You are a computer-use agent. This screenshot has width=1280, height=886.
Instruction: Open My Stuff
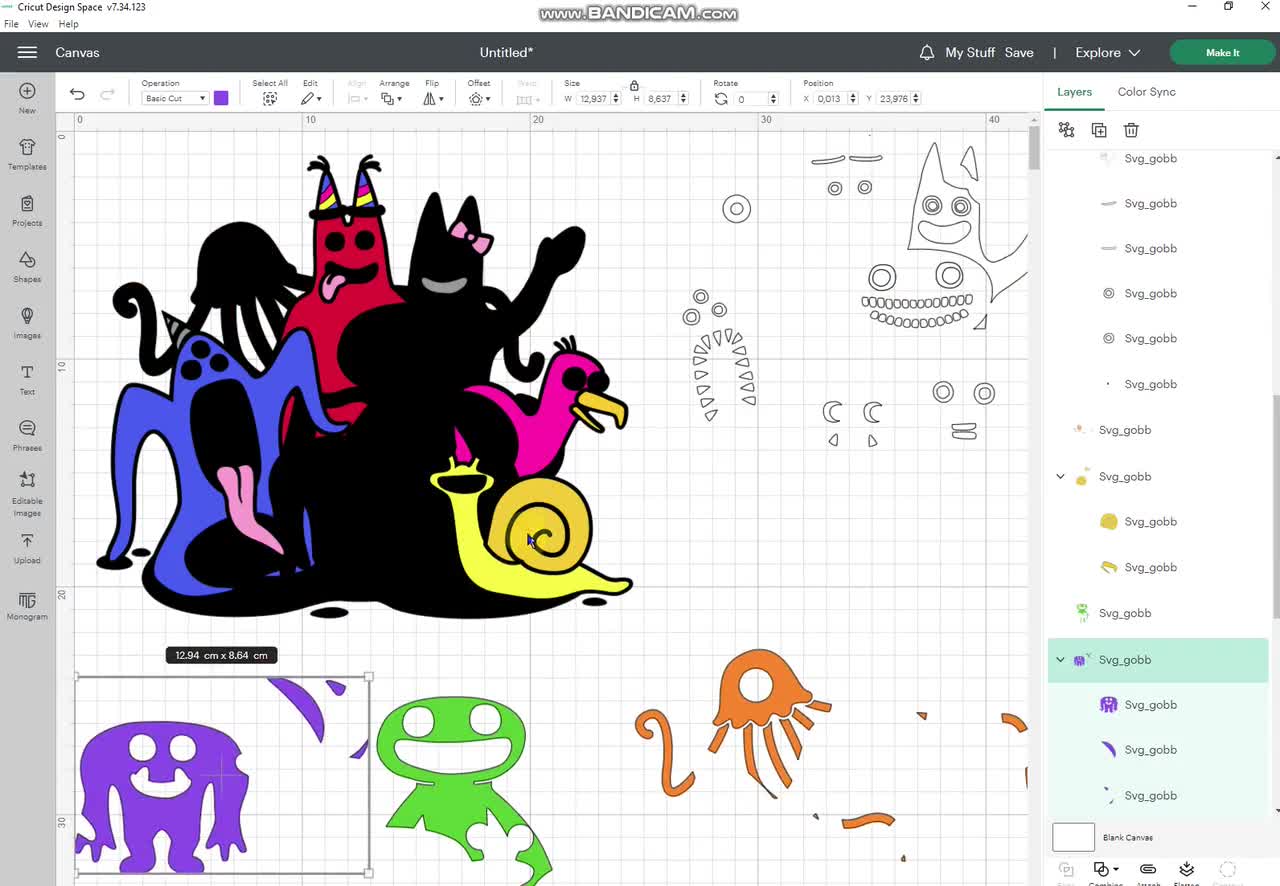pos(970,52)
